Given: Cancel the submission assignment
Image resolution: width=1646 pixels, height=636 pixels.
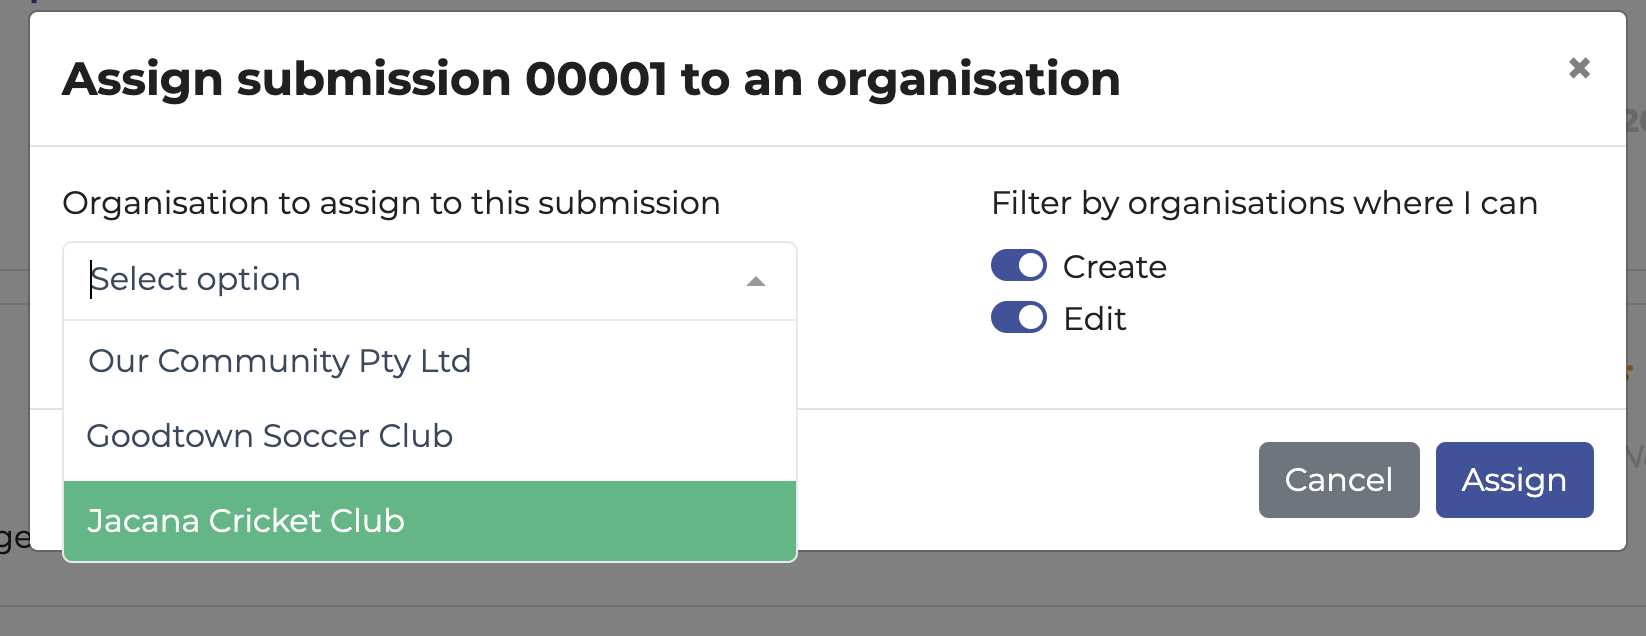Looking at the screenshot, I should tap(1338, 480).
